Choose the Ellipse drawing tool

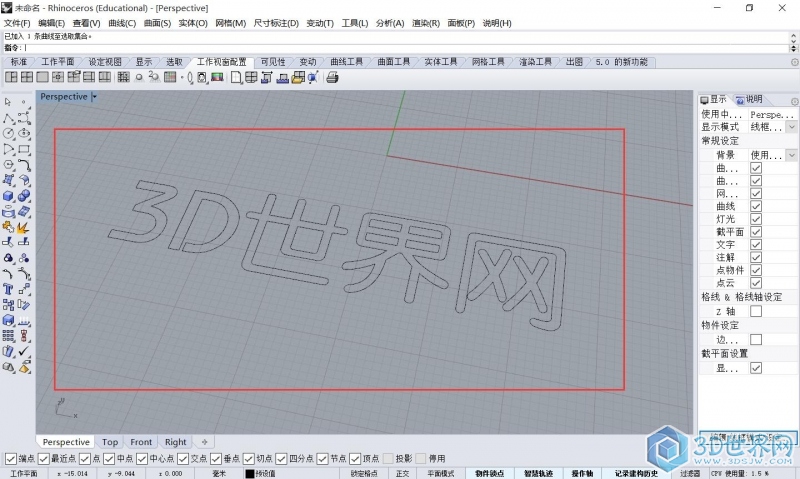(x=24, y=134)
